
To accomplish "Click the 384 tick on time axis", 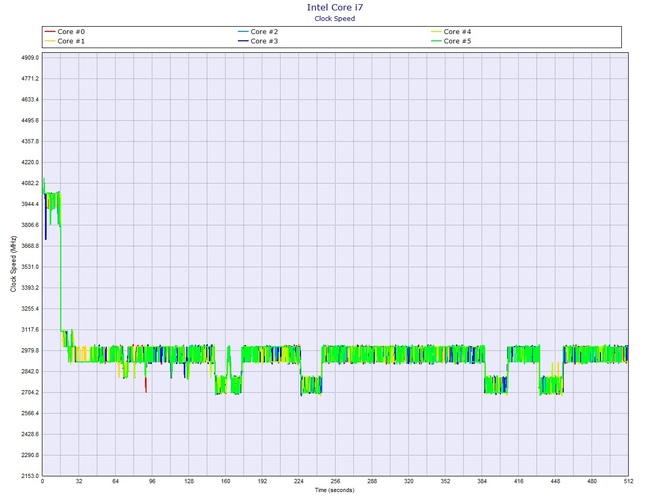I will pos(482,481).
